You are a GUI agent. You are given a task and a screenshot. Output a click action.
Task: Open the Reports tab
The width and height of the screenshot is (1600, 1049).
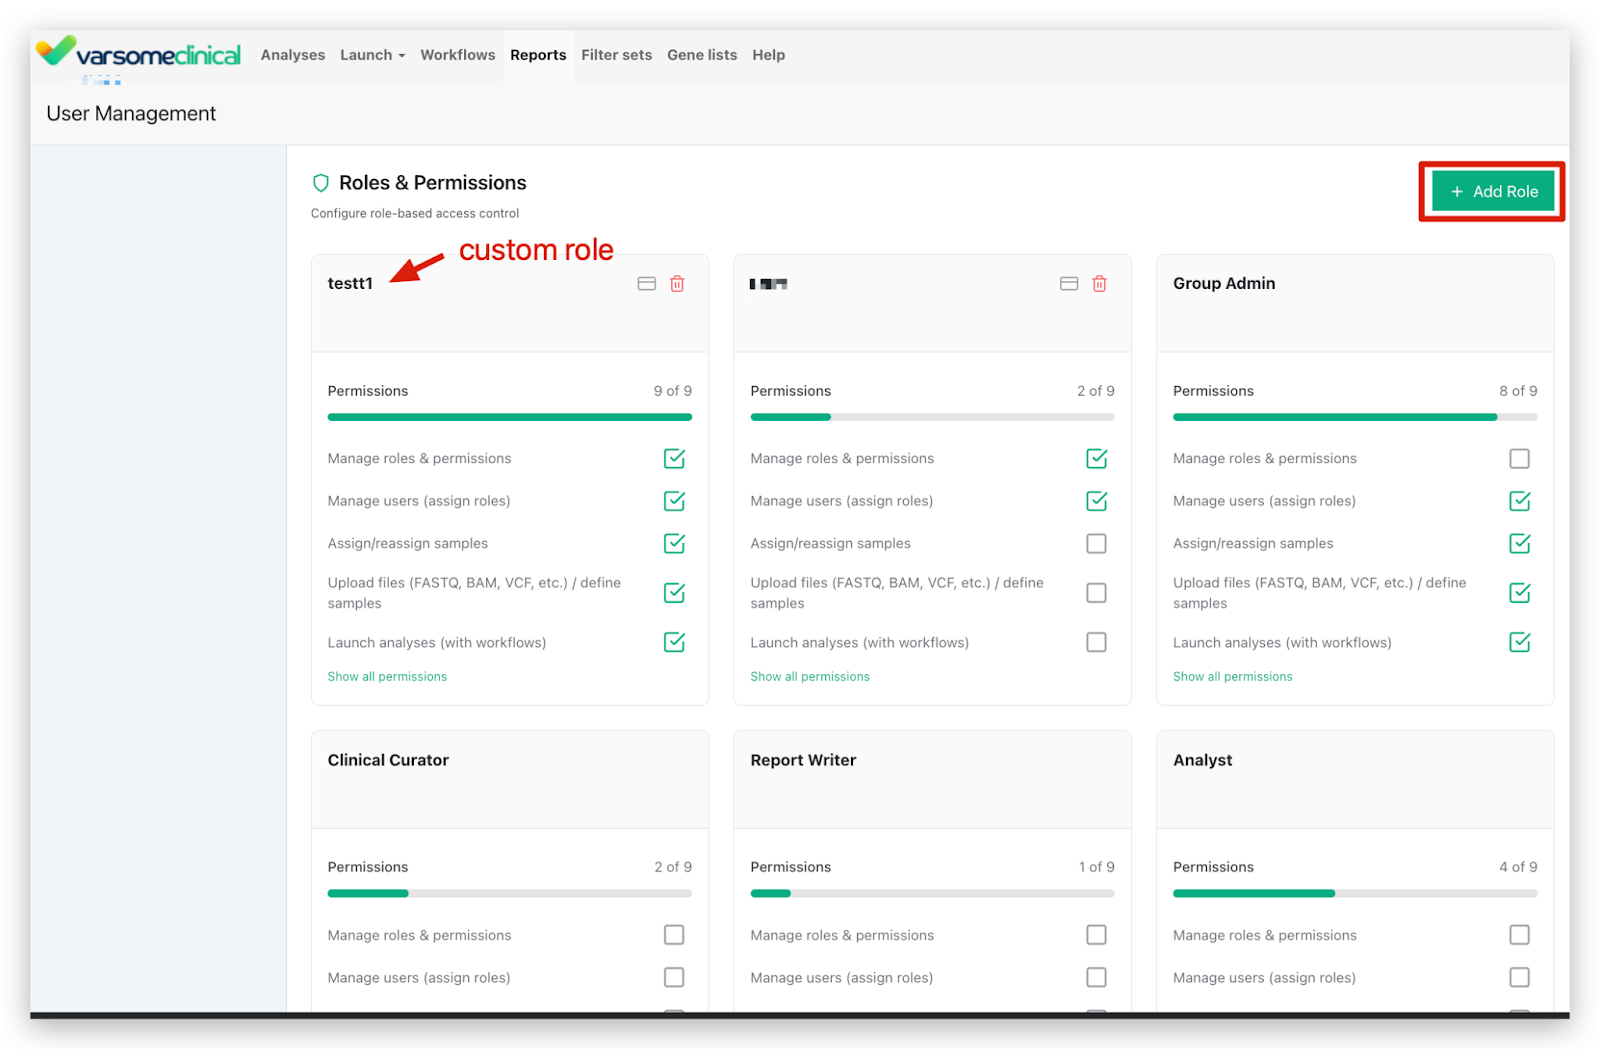(538, 55)
